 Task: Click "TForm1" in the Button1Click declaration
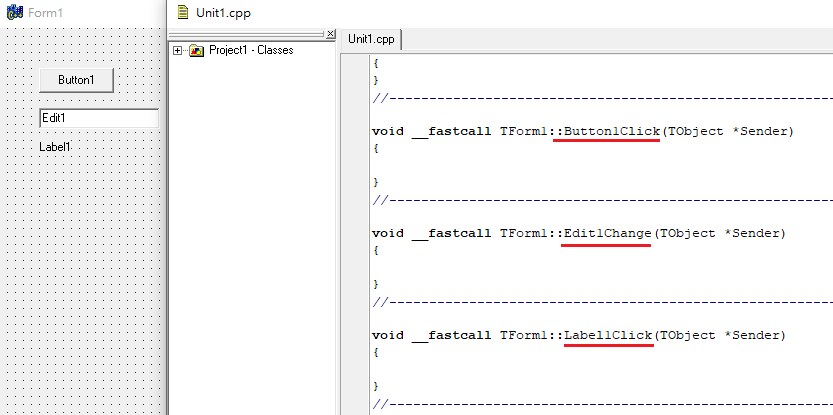(x=523, y=131)
